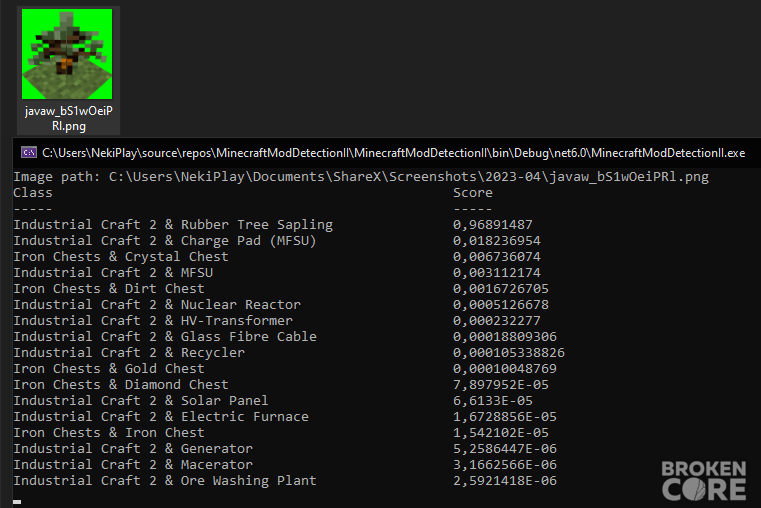Viewport: 761px width, 508px height.
Task: Click the score 6,6133E-05
Action: point(493,401)
